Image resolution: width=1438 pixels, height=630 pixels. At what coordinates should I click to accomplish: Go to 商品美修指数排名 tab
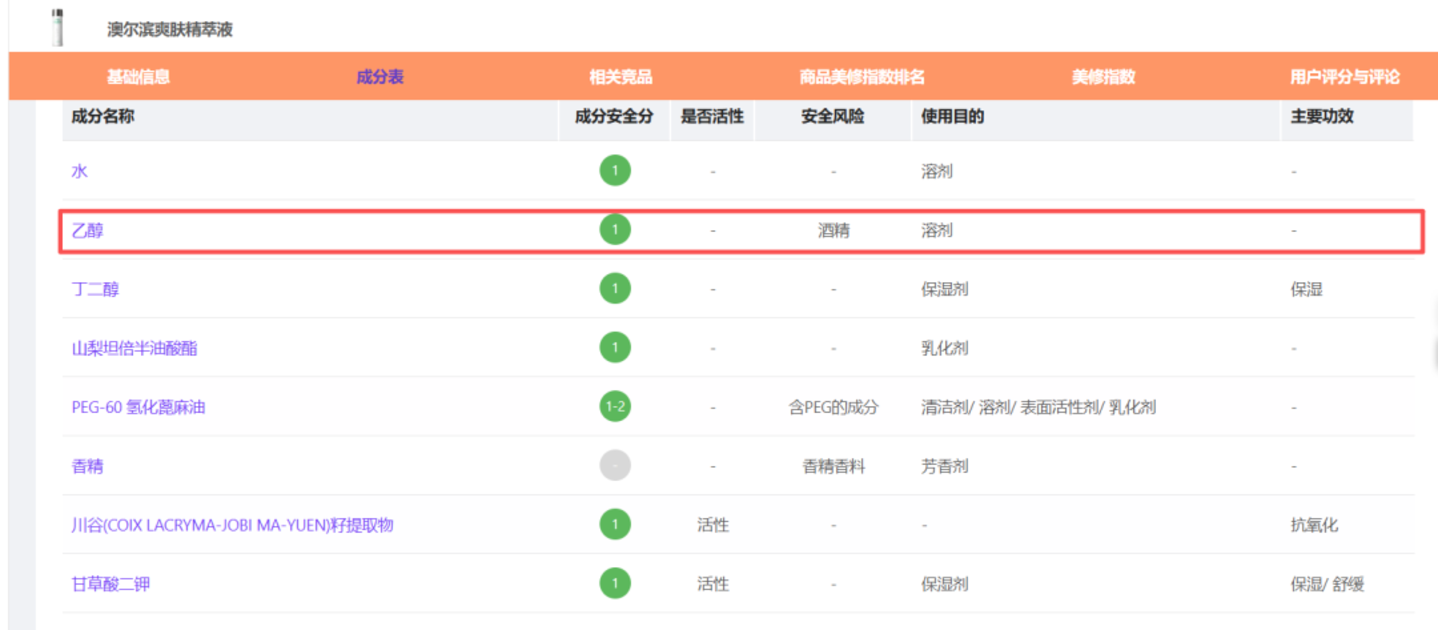pyautogui.click(x=862, y=77)
